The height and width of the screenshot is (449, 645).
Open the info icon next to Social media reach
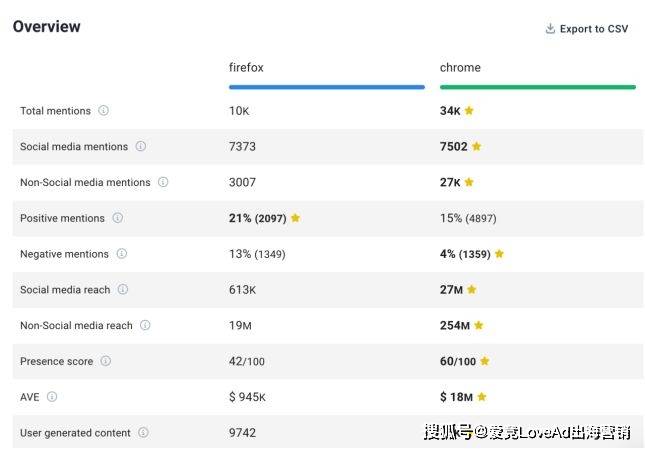tap(123, 289)
